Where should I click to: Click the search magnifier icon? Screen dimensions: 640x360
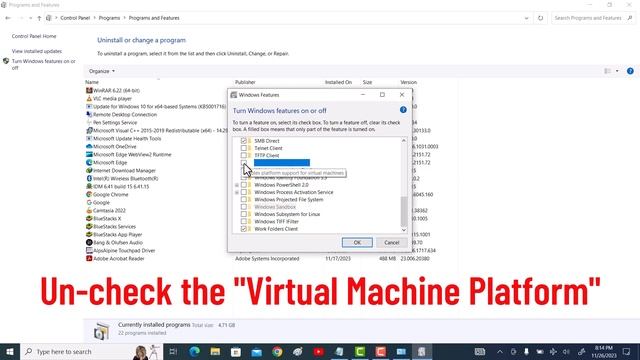coord(630,18)
